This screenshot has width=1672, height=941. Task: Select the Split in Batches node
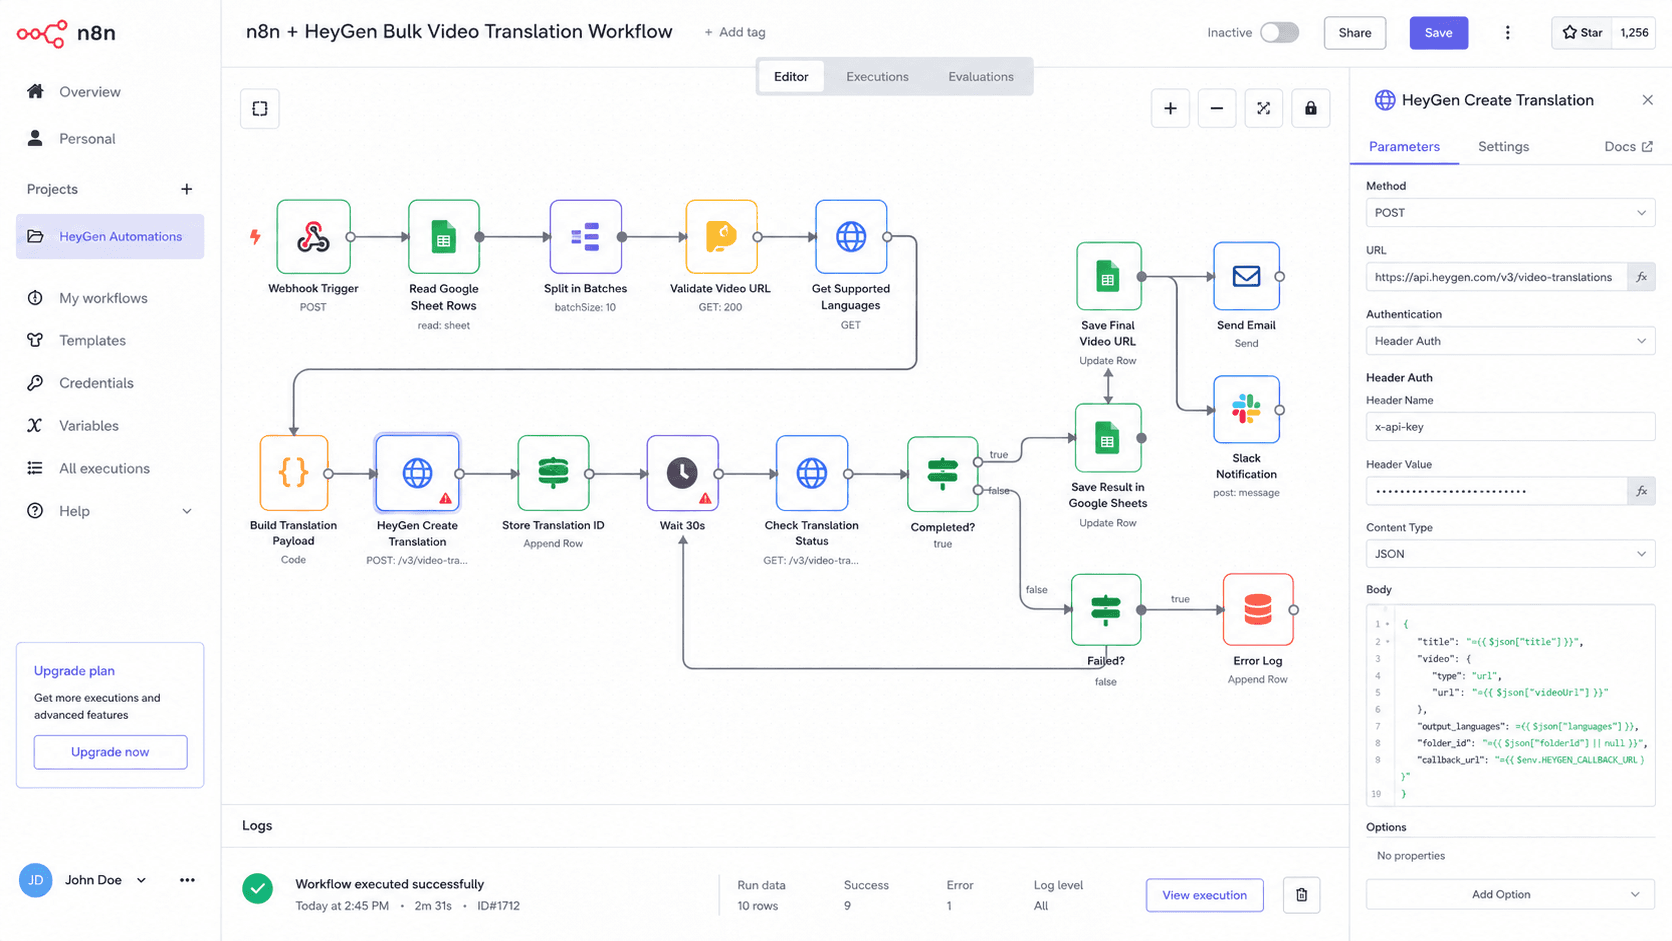[x=585, y=237]
